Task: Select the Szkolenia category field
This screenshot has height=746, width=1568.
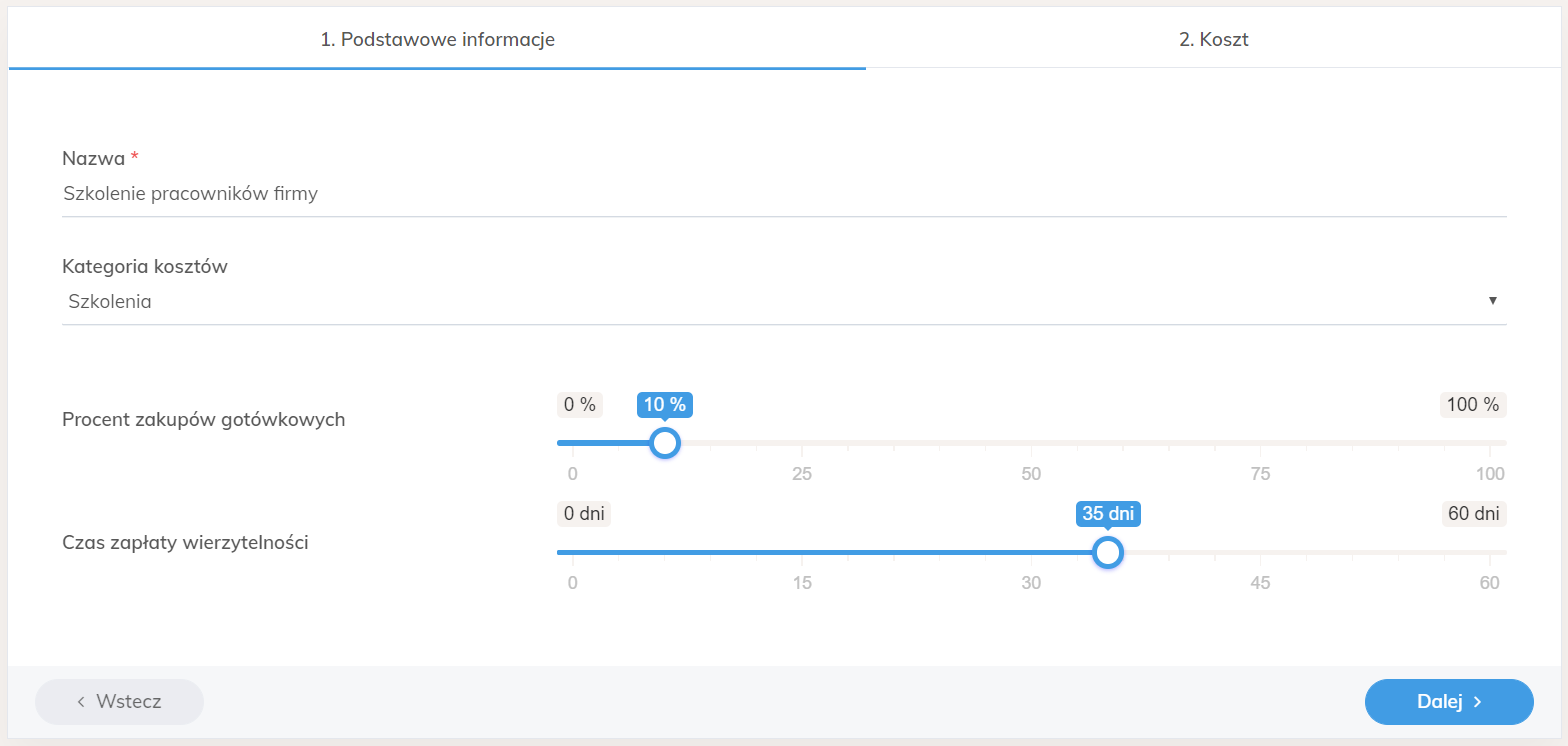Action: point(784,301)
